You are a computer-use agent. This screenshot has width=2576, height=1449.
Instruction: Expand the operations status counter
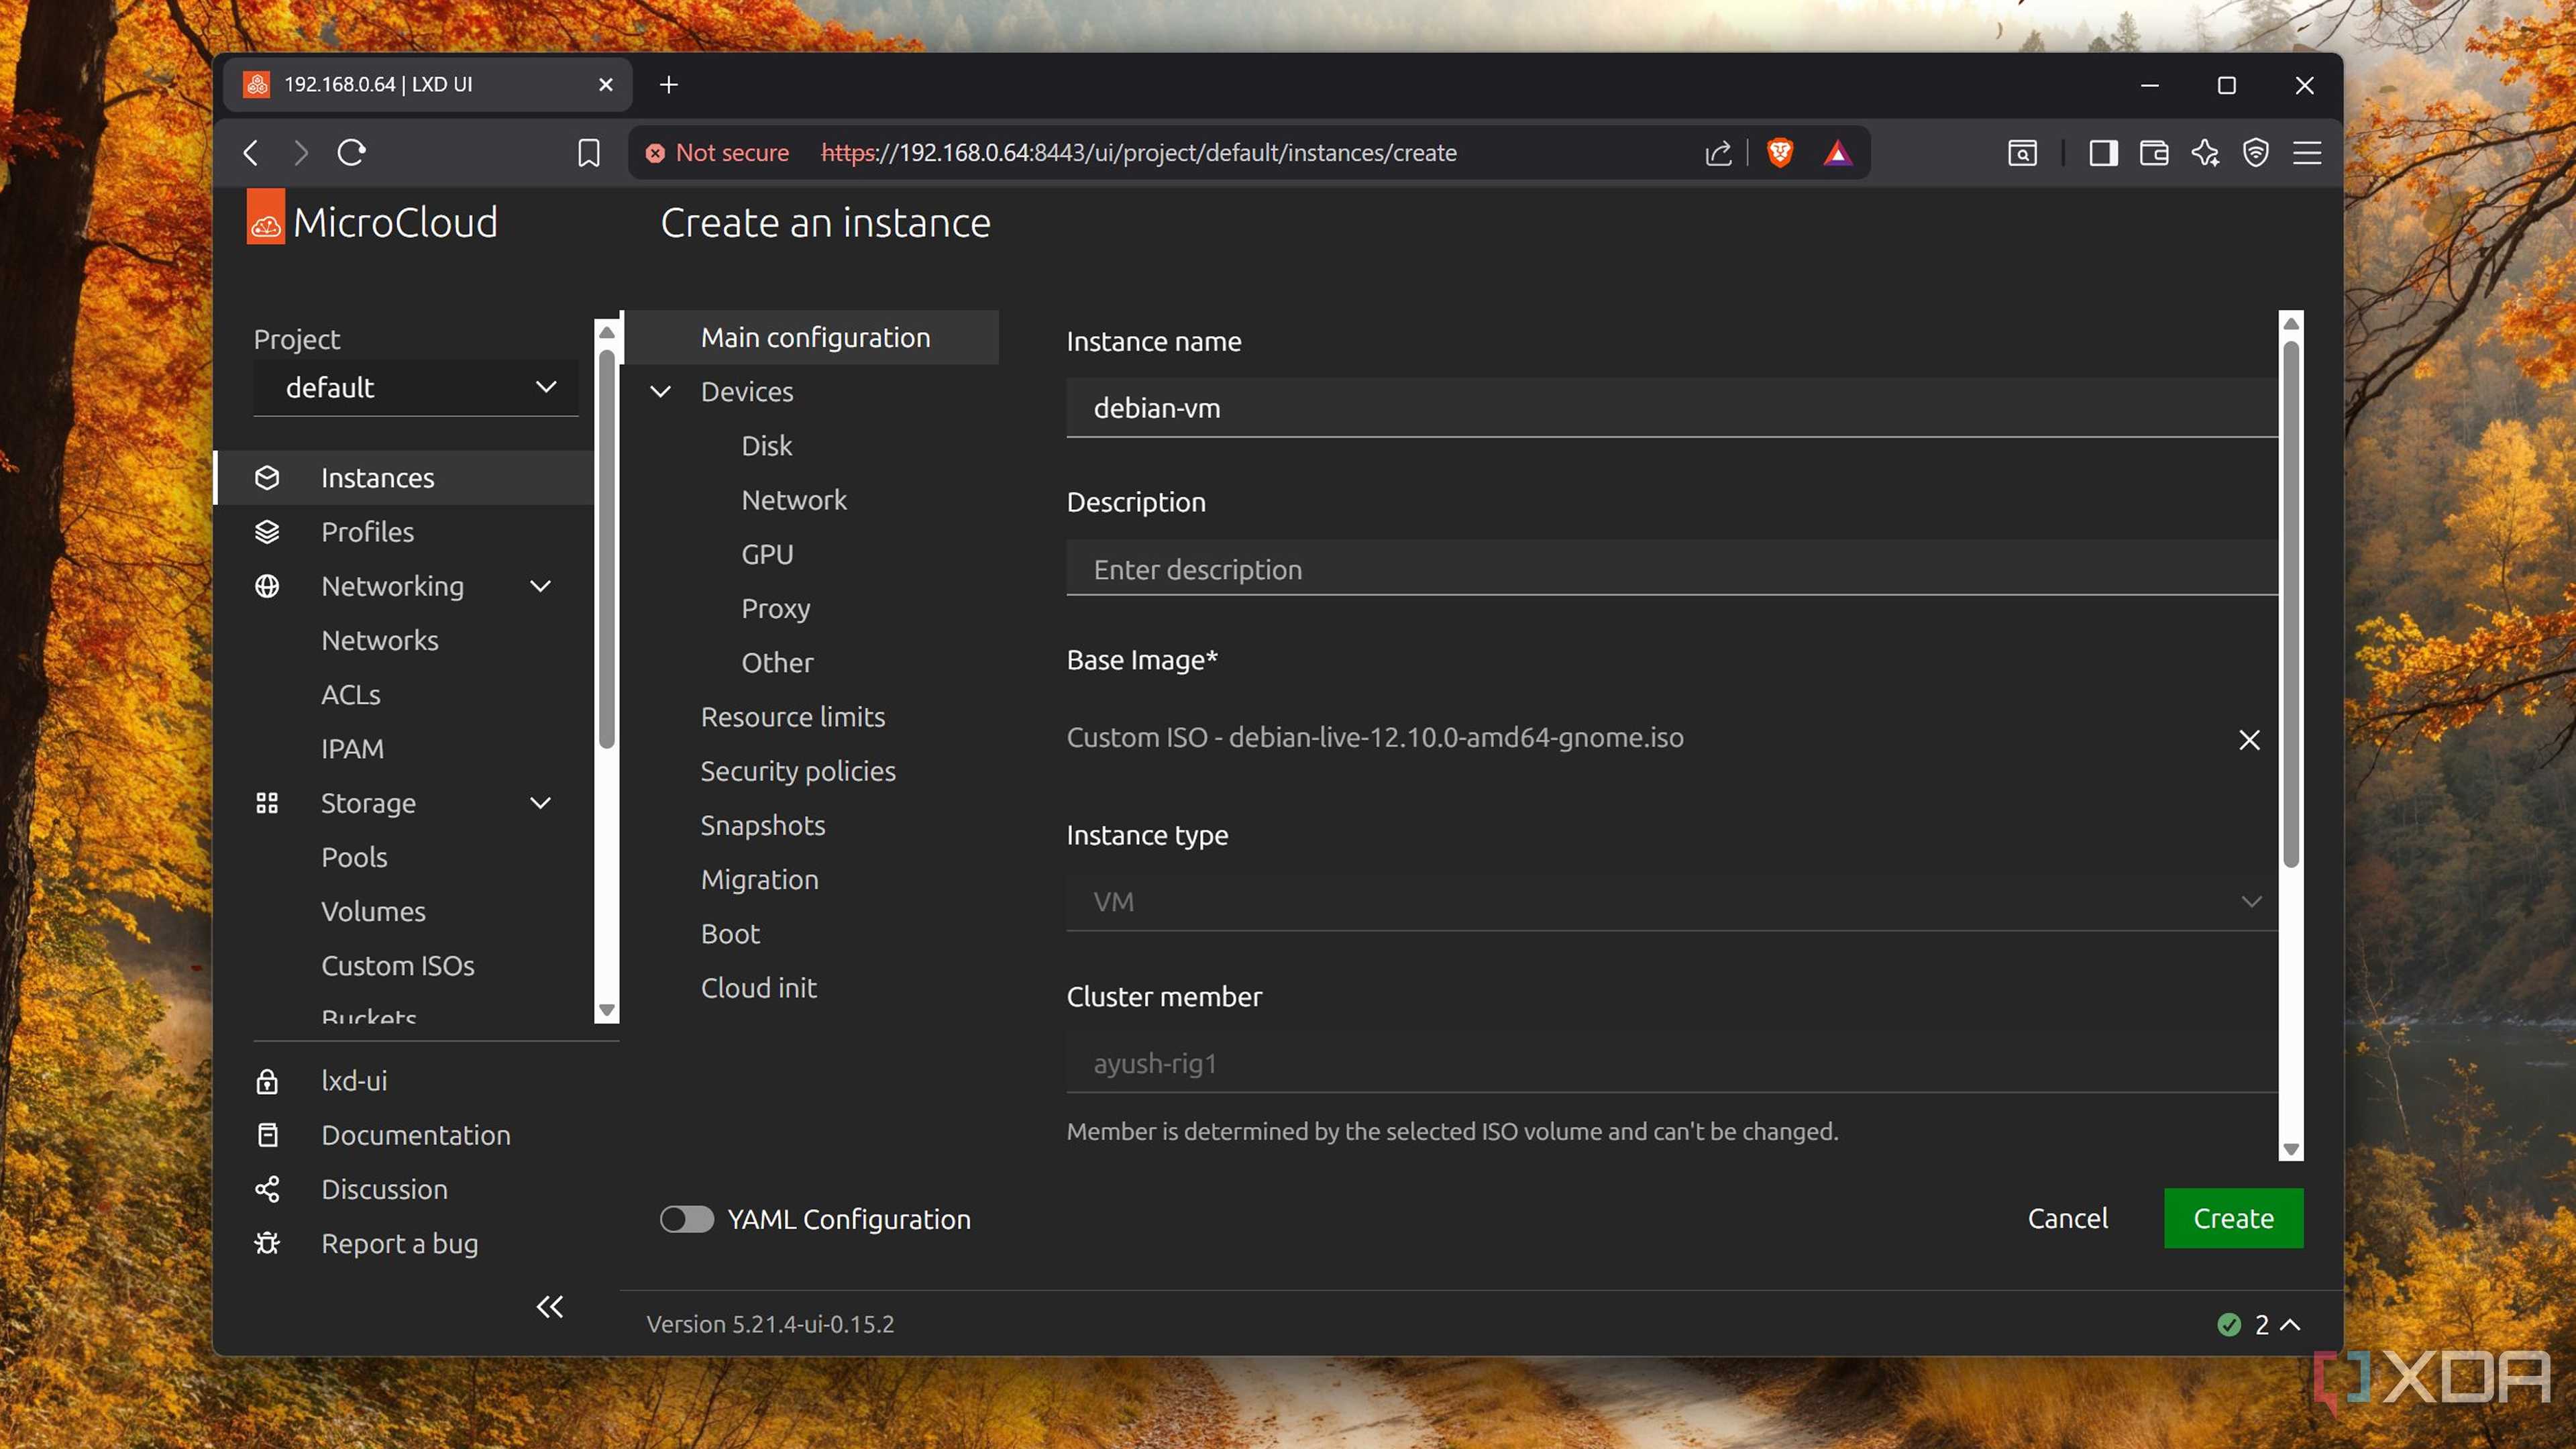[2260, 1325]
